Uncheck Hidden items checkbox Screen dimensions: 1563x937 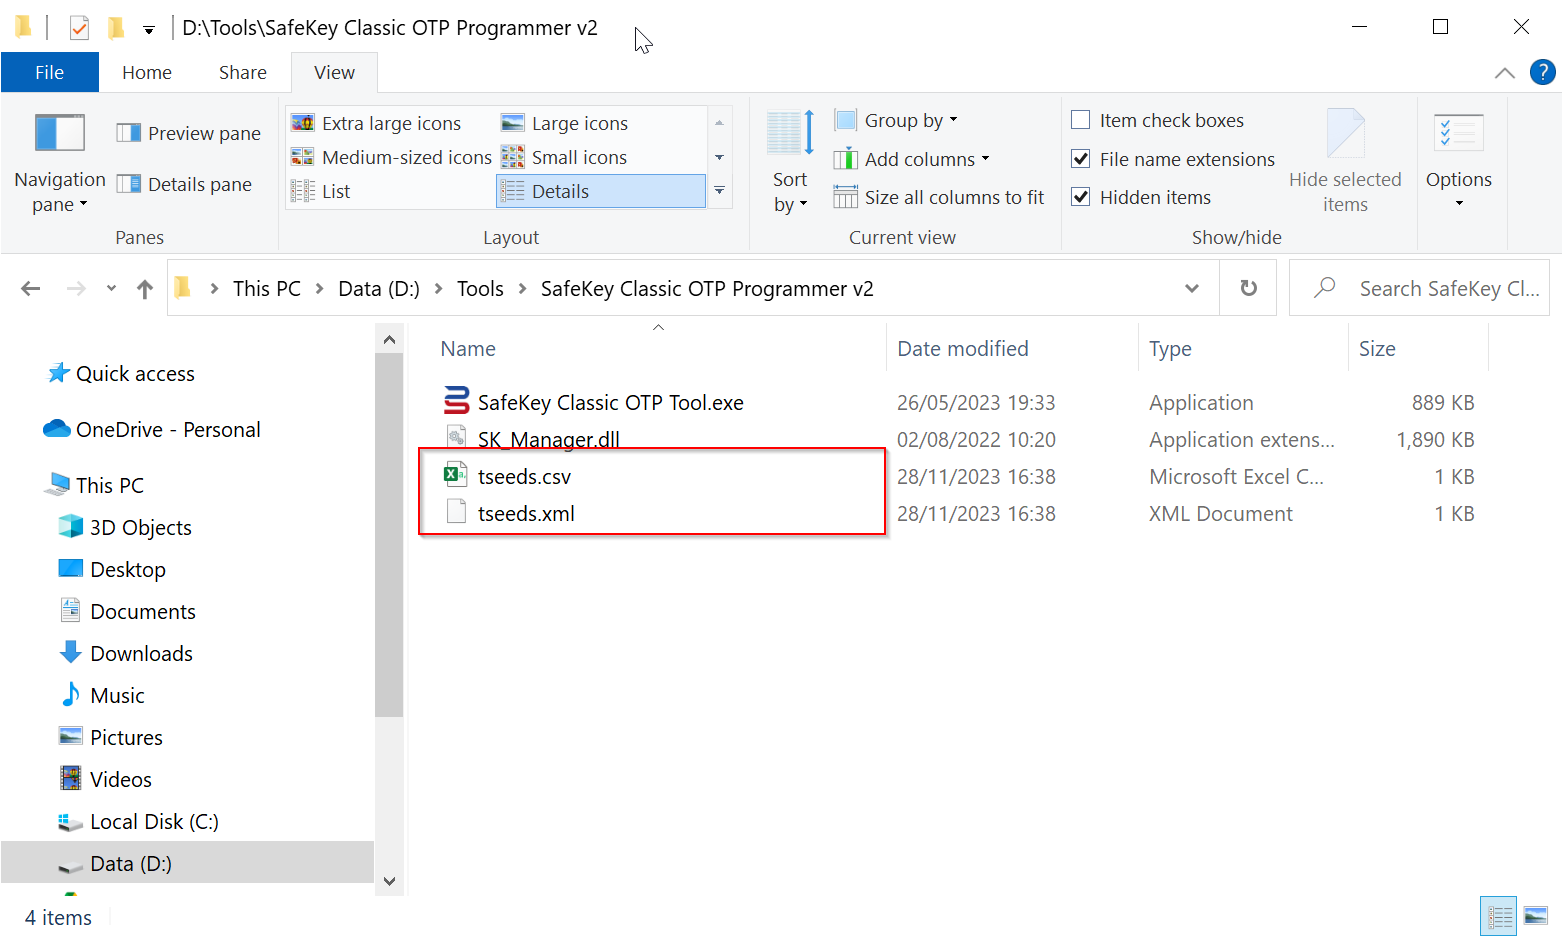click(x=1081, y=197)
